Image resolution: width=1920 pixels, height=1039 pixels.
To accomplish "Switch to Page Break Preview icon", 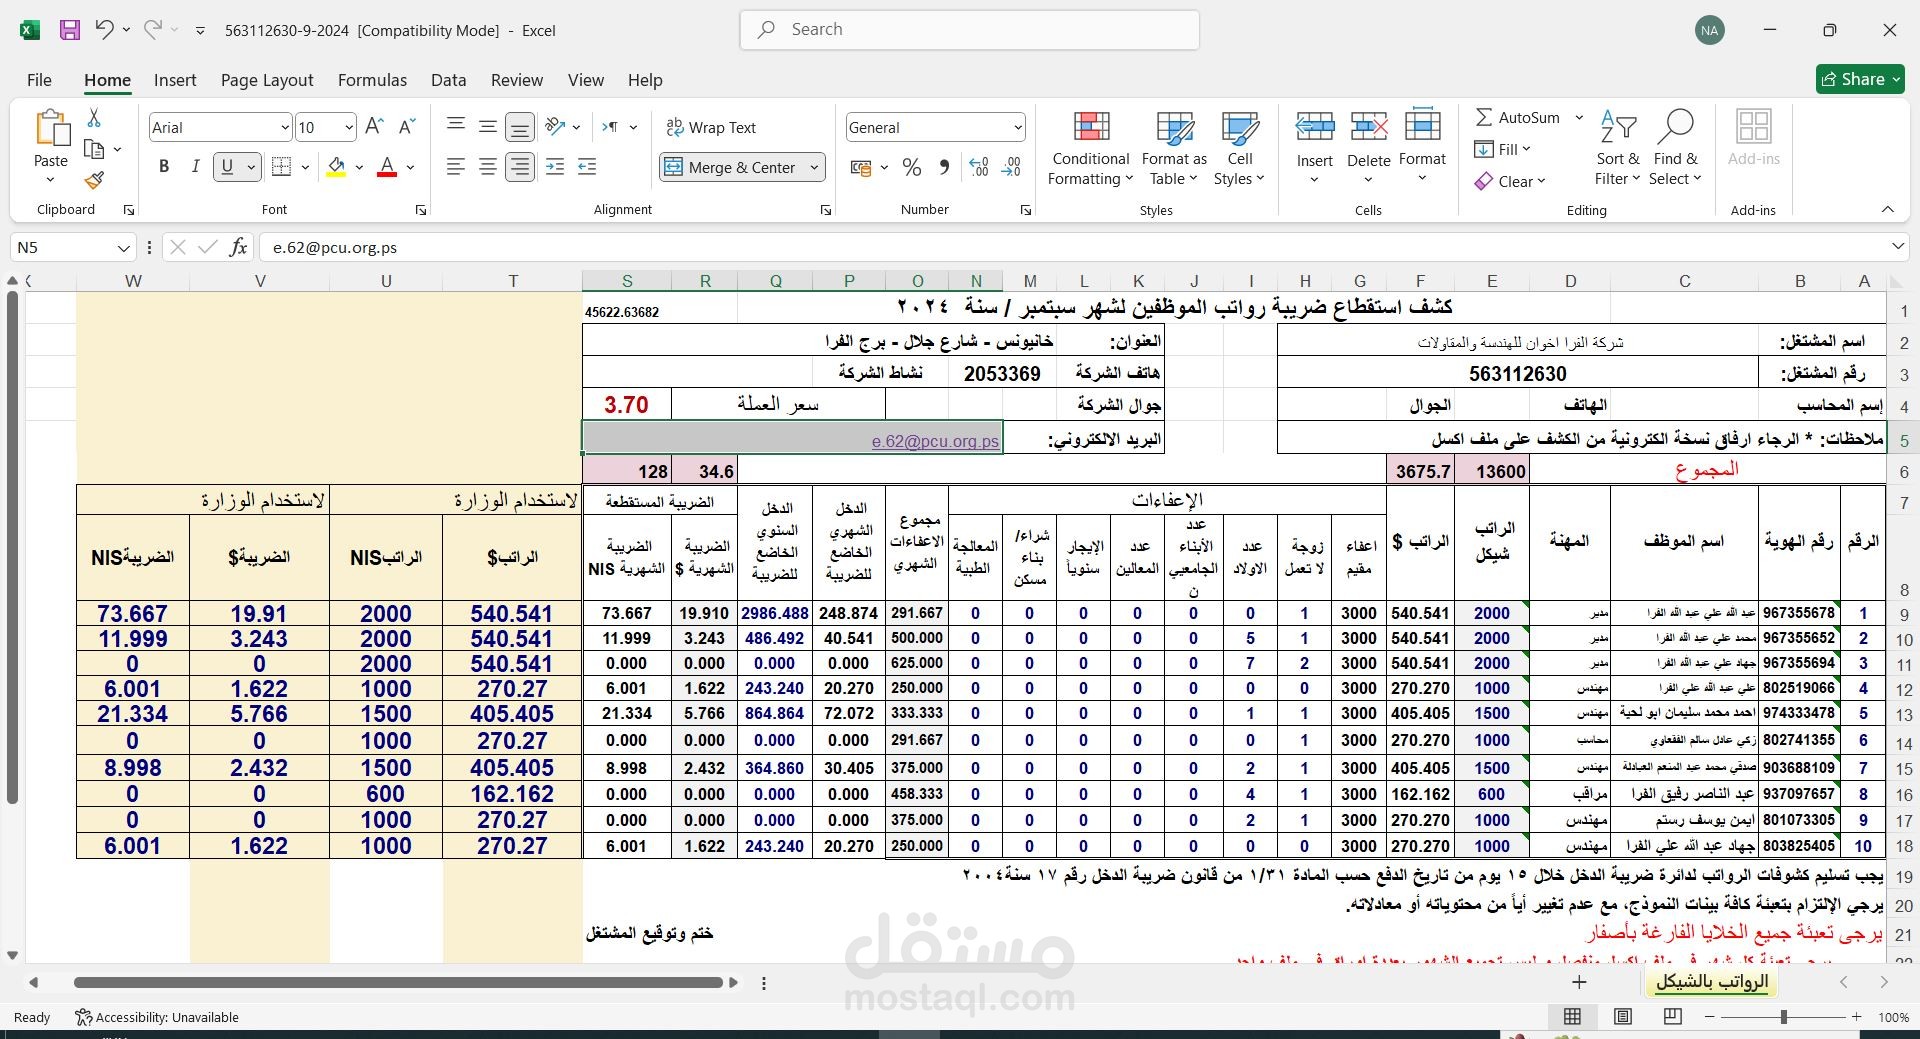I will (1673, 1017).
